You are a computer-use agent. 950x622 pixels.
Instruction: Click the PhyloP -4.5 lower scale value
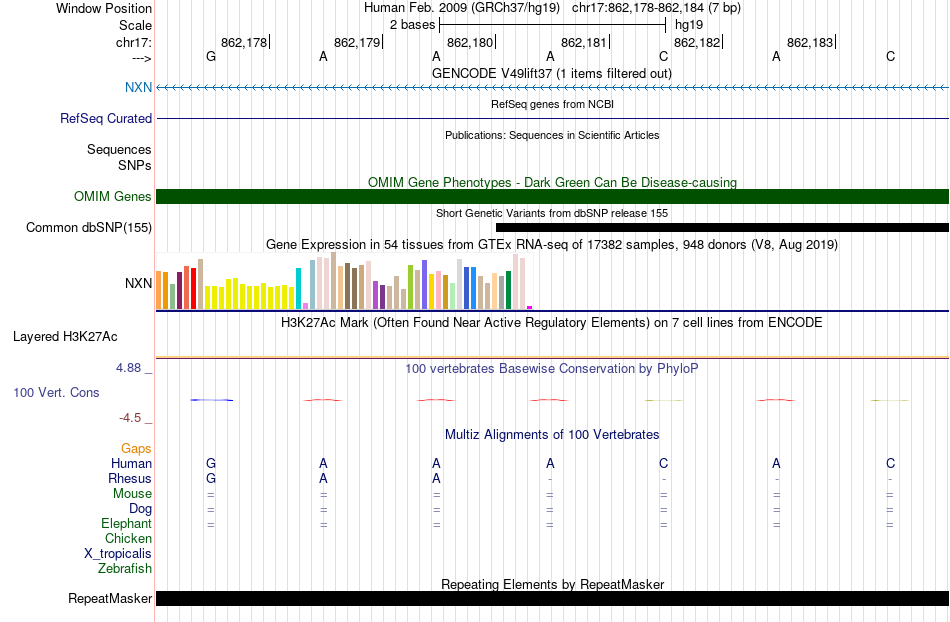pos(130,418)
